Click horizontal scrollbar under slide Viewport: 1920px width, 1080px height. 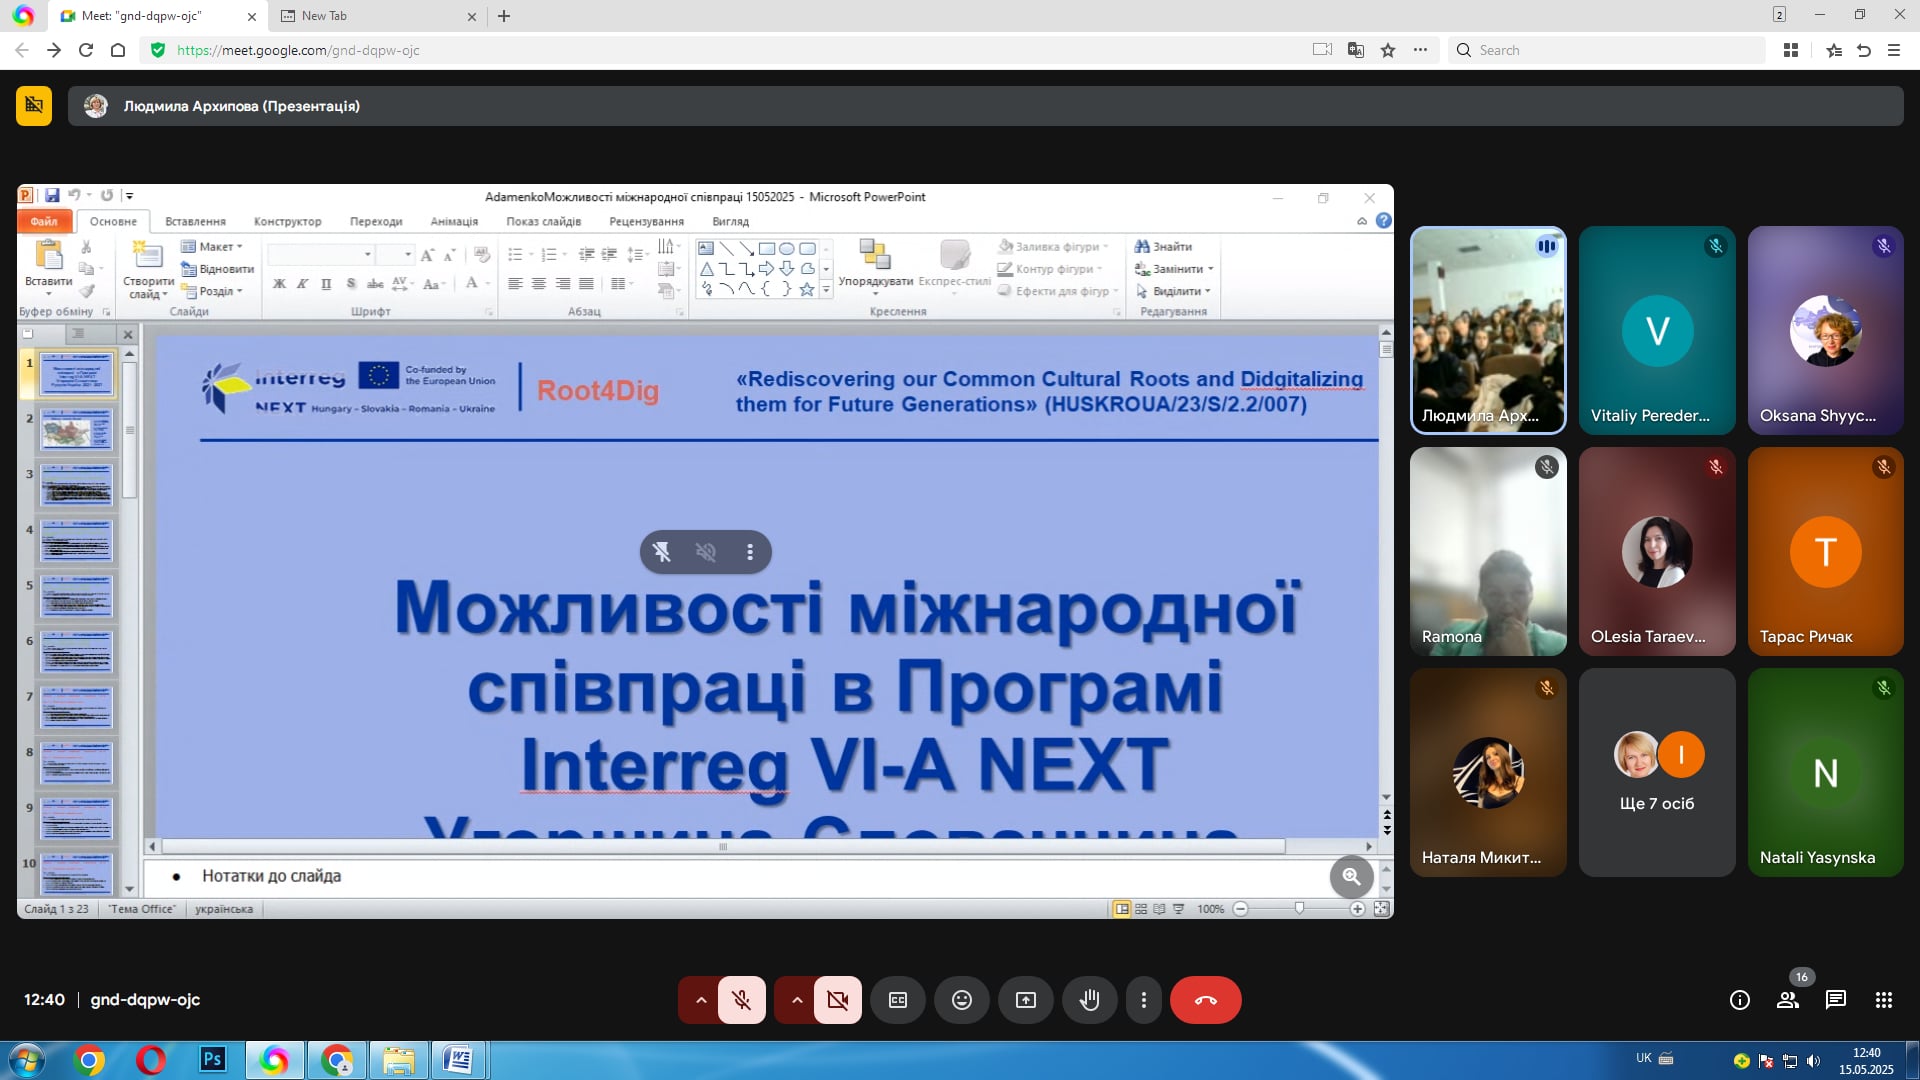coord(723,846)
